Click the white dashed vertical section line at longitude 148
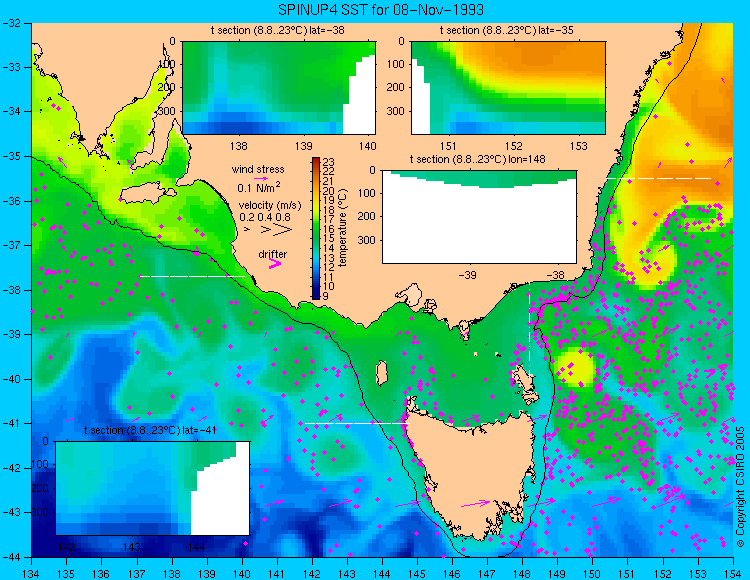This screenshot has width=750, height=580. (x=529, y=331)
